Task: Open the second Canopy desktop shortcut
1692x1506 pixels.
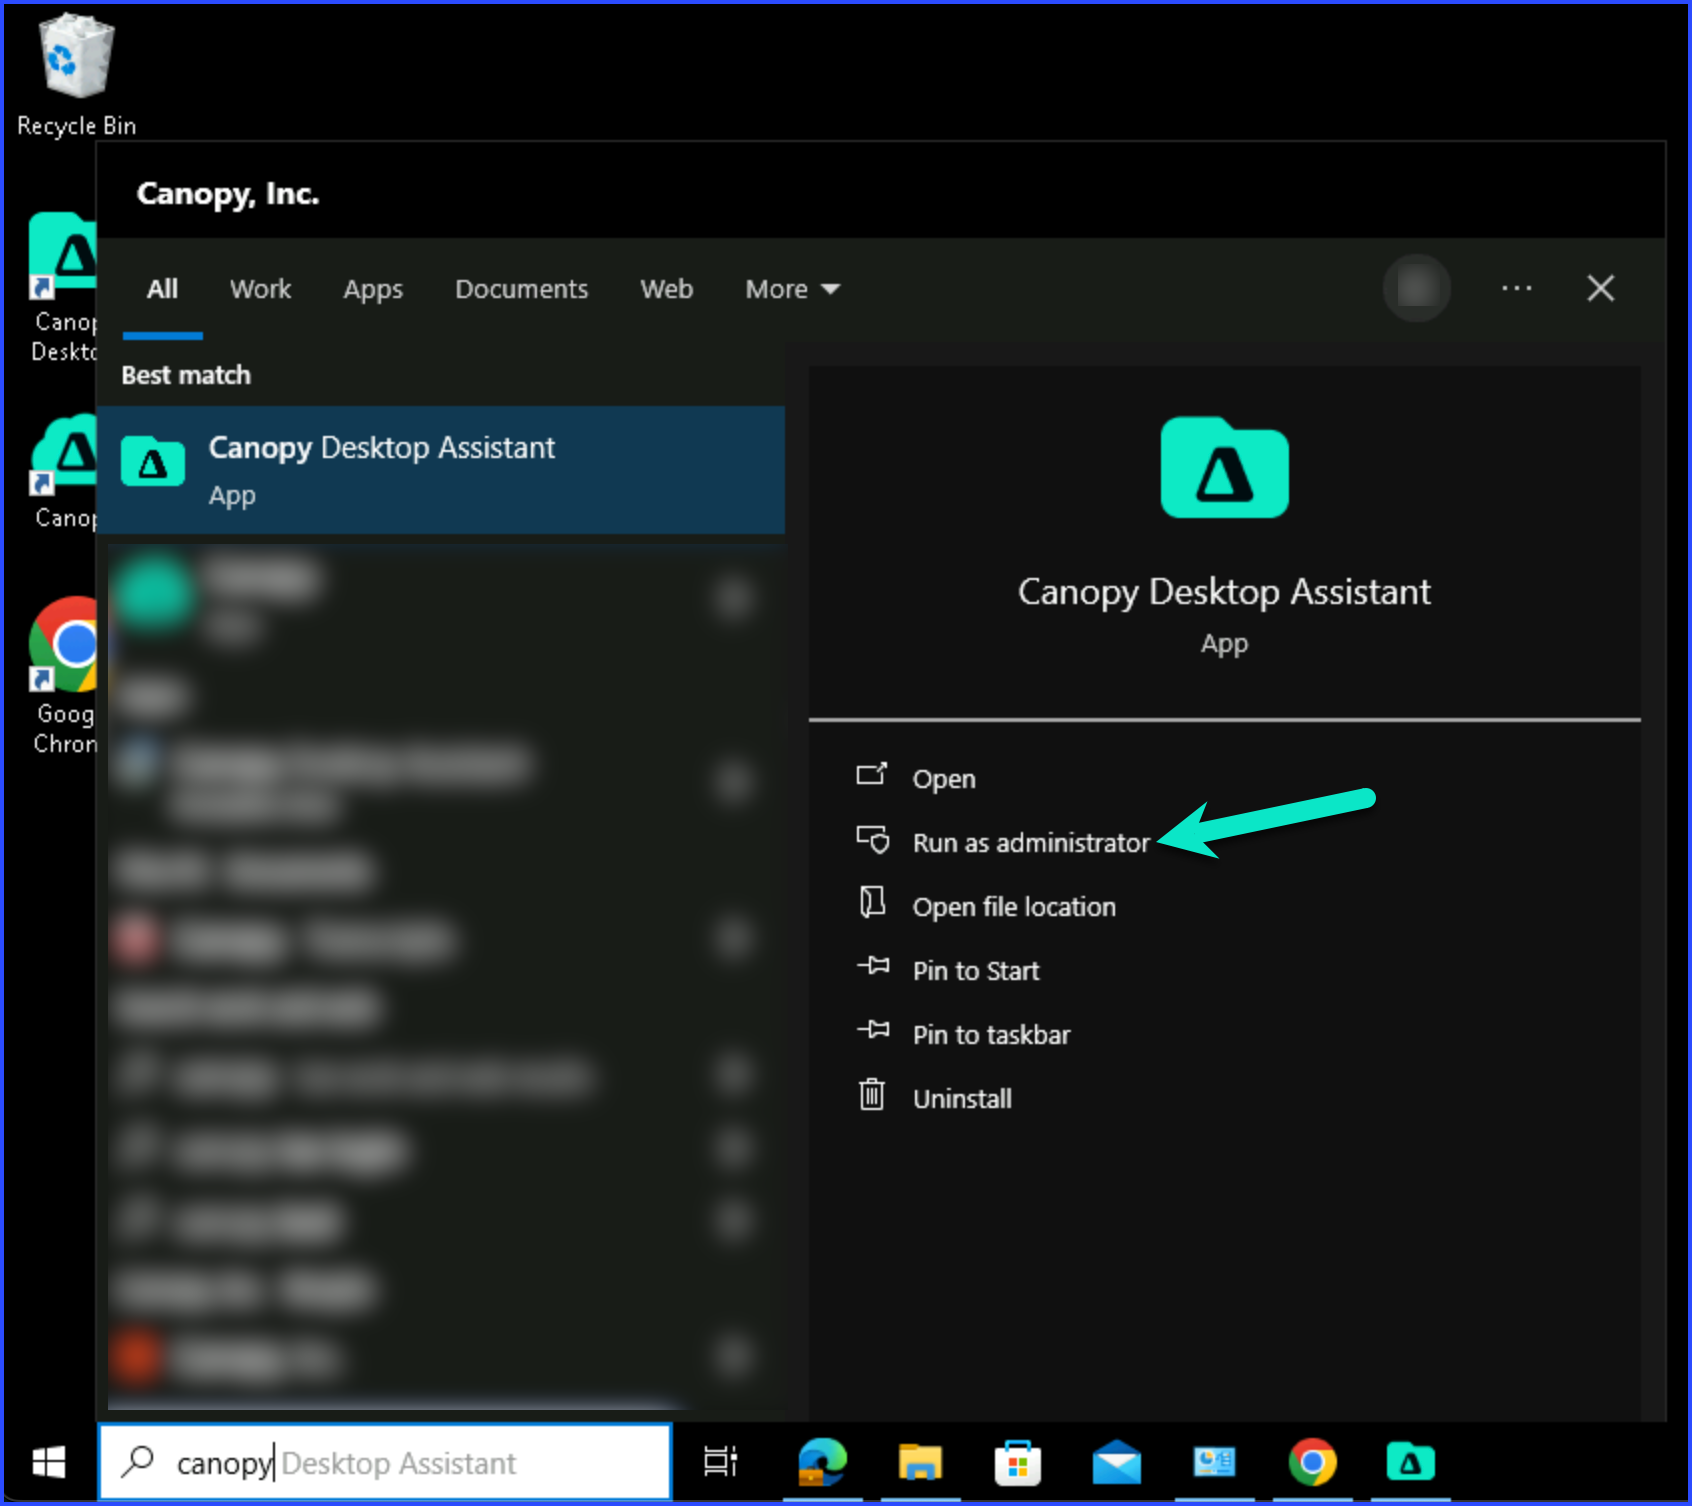Action: [x=64, y=472]
